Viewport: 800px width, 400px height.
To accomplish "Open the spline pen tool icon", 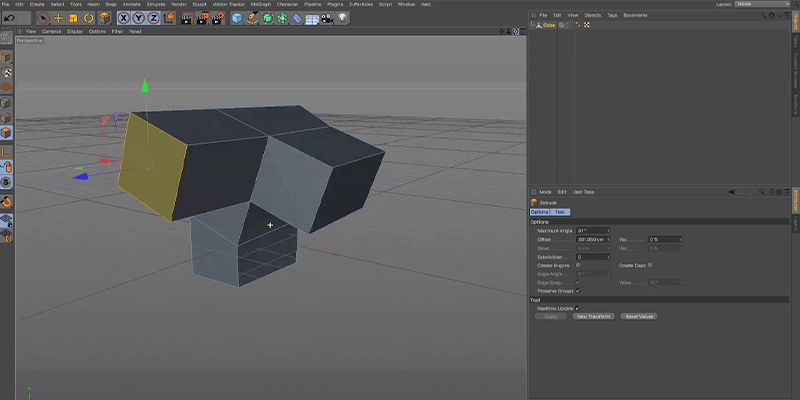I will click(252, 19).
